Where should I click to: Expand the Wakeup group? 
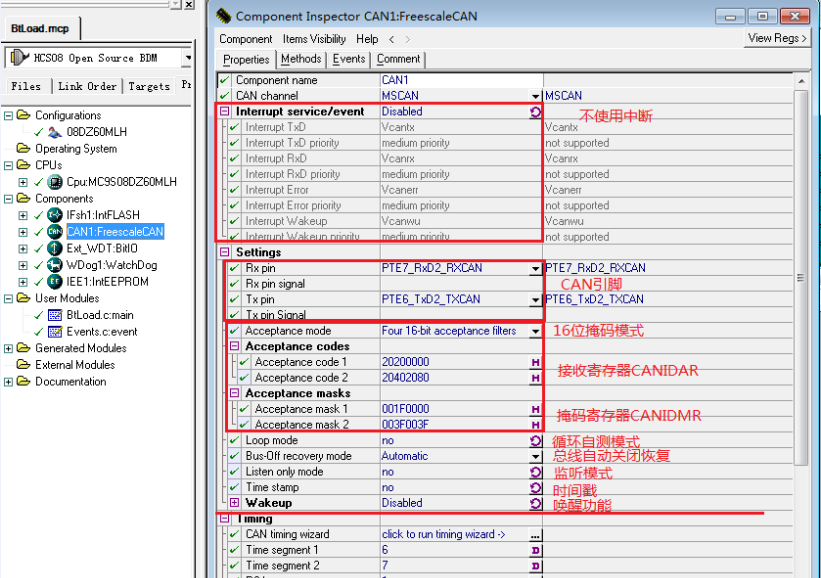pos(235,503)
